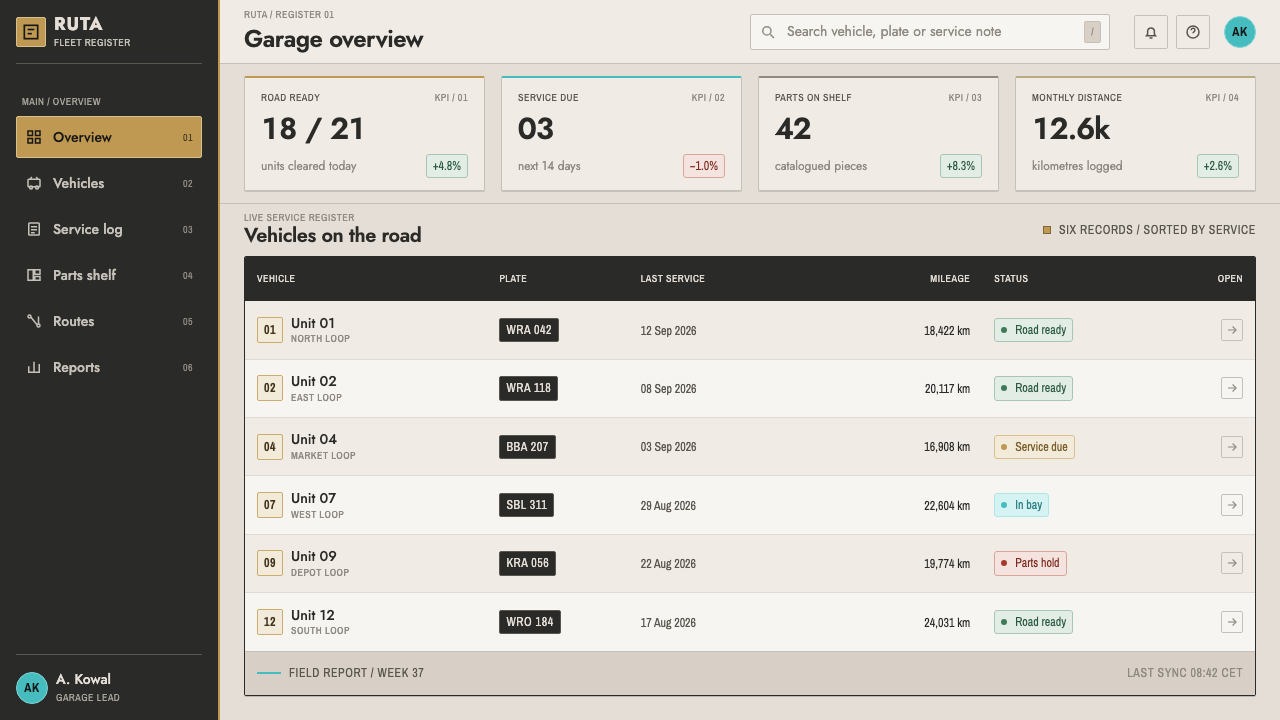The width and height of the screenshot is (1280, 720).
Task: Navigate to Parts shelf
Action: click(x=109, y=275)
